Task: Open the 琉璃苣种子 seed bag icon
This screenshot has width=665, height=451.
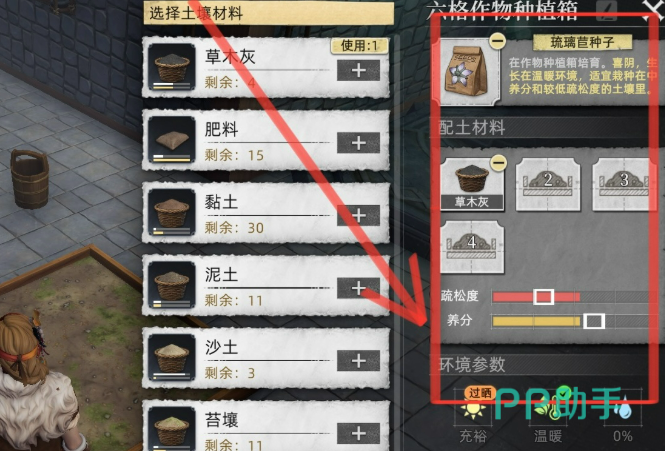Action: 466,71
